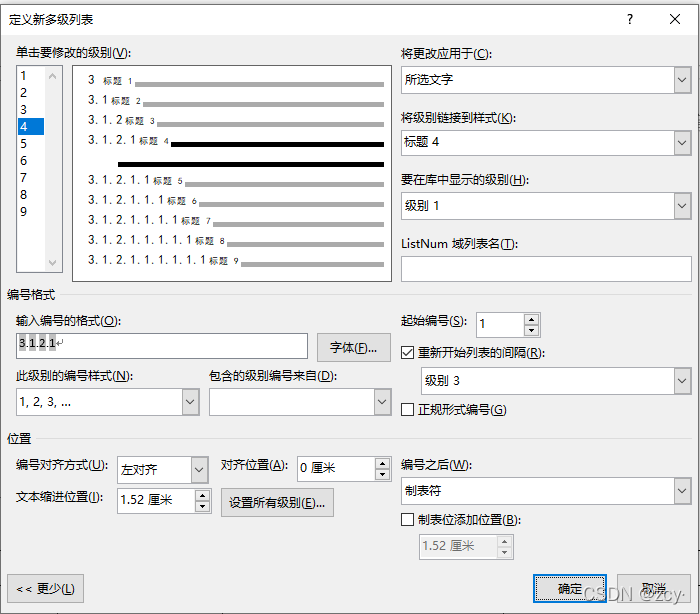
Task: Open the 将更改应用于 dropdown
Action: point(682,80)
